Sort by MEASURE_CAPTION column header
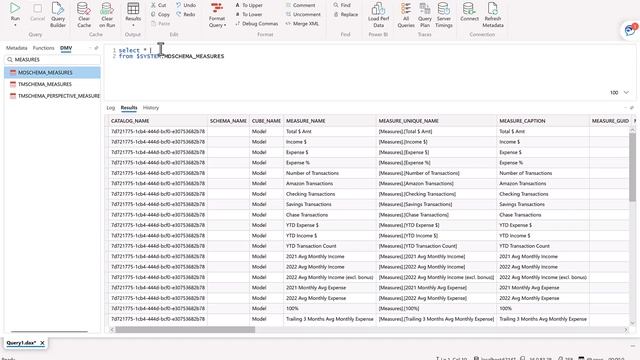This screenshot has width=640, height=360. click(x=543, y=121)
